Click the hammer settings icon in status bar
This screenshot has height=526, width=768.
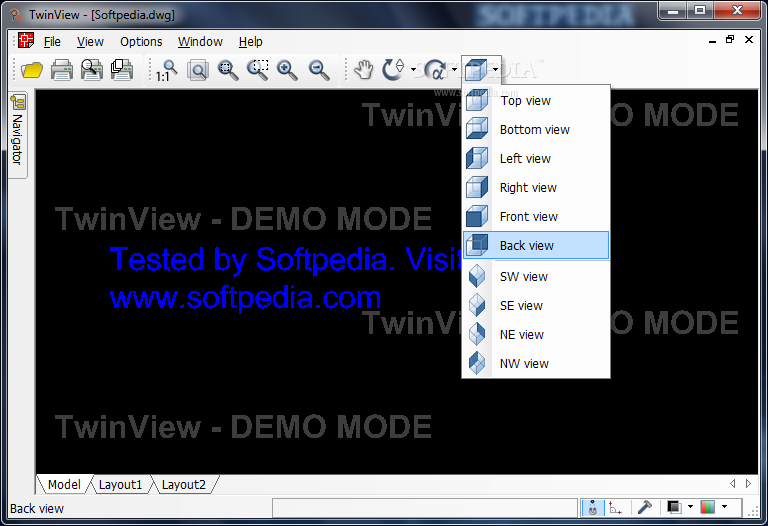pyautogui.click(x=645, y=507)
